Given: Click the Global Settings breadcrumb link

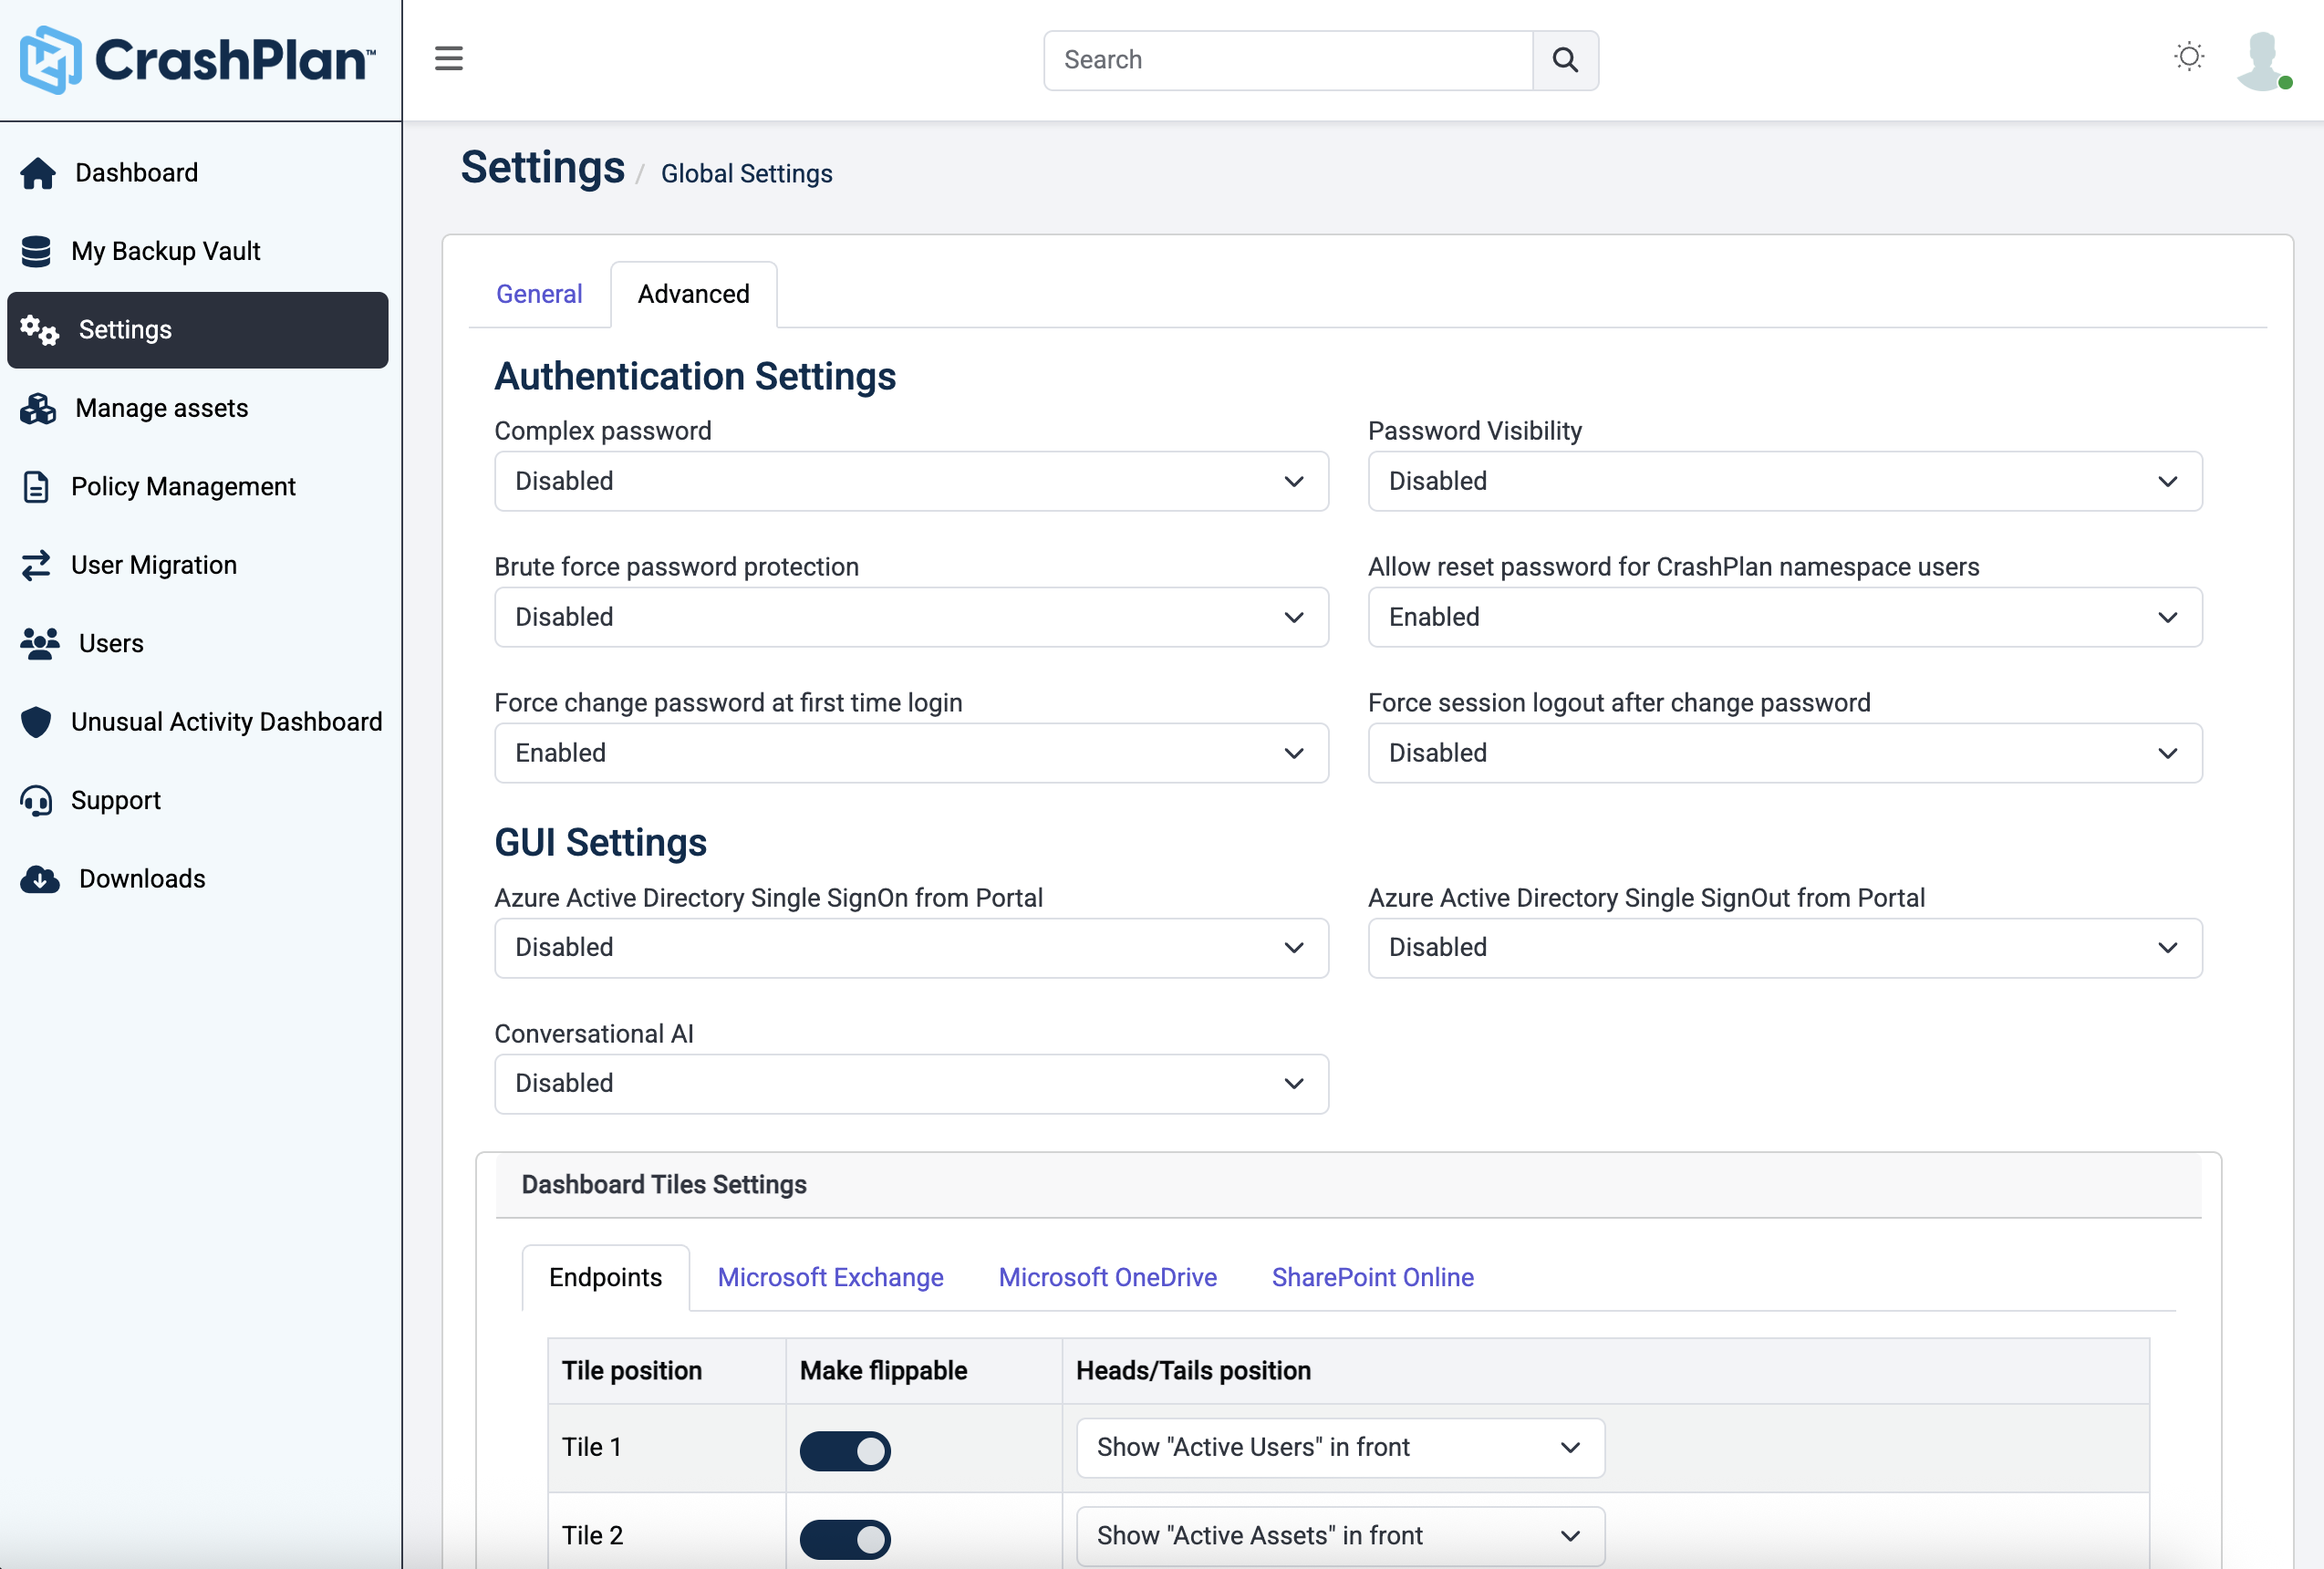Looking at the screenshot, I should [745, 173].
